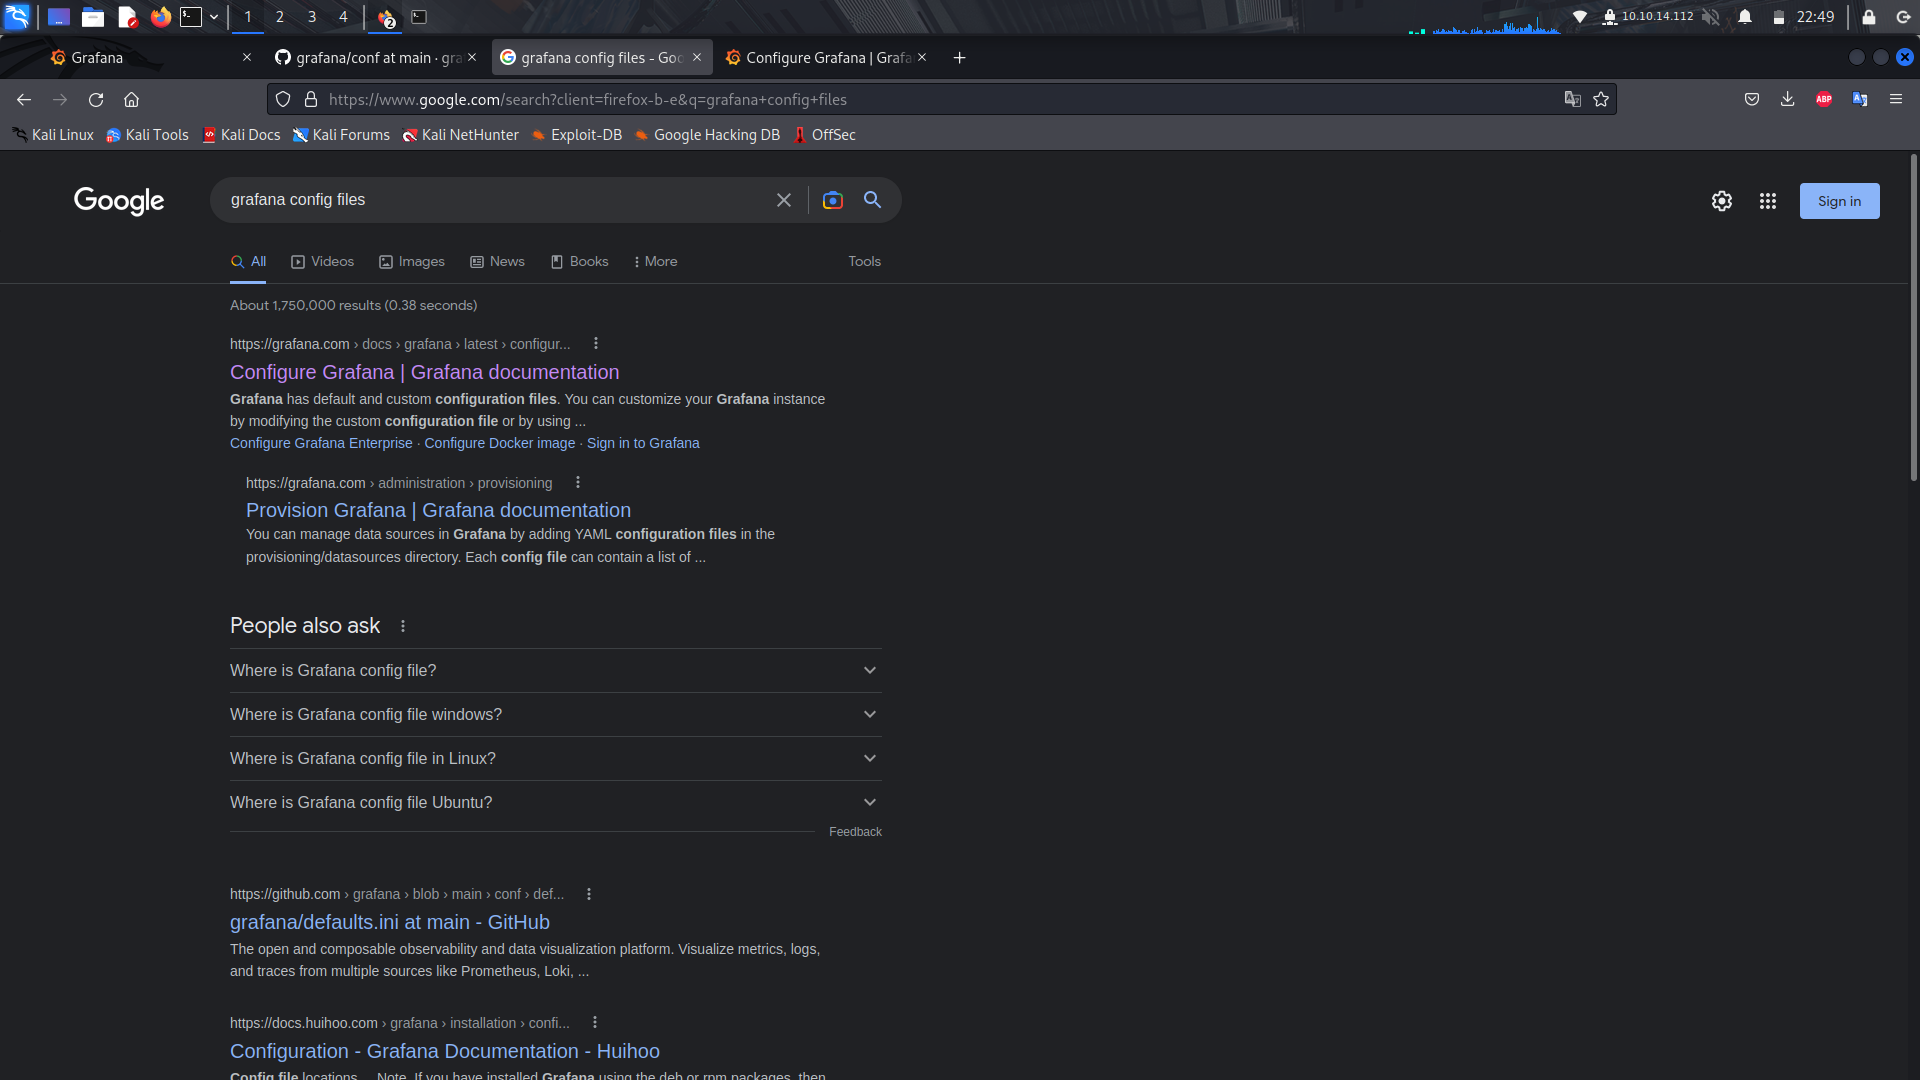Expand 'Where is Grafana config file in Linux?'
The image size is (1920, 1080).
tap(555, 758)
